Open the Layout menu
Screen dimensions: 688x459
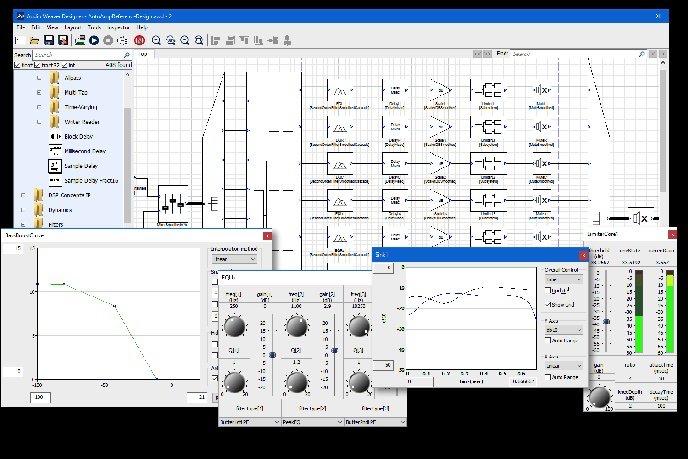click(72, 27)
